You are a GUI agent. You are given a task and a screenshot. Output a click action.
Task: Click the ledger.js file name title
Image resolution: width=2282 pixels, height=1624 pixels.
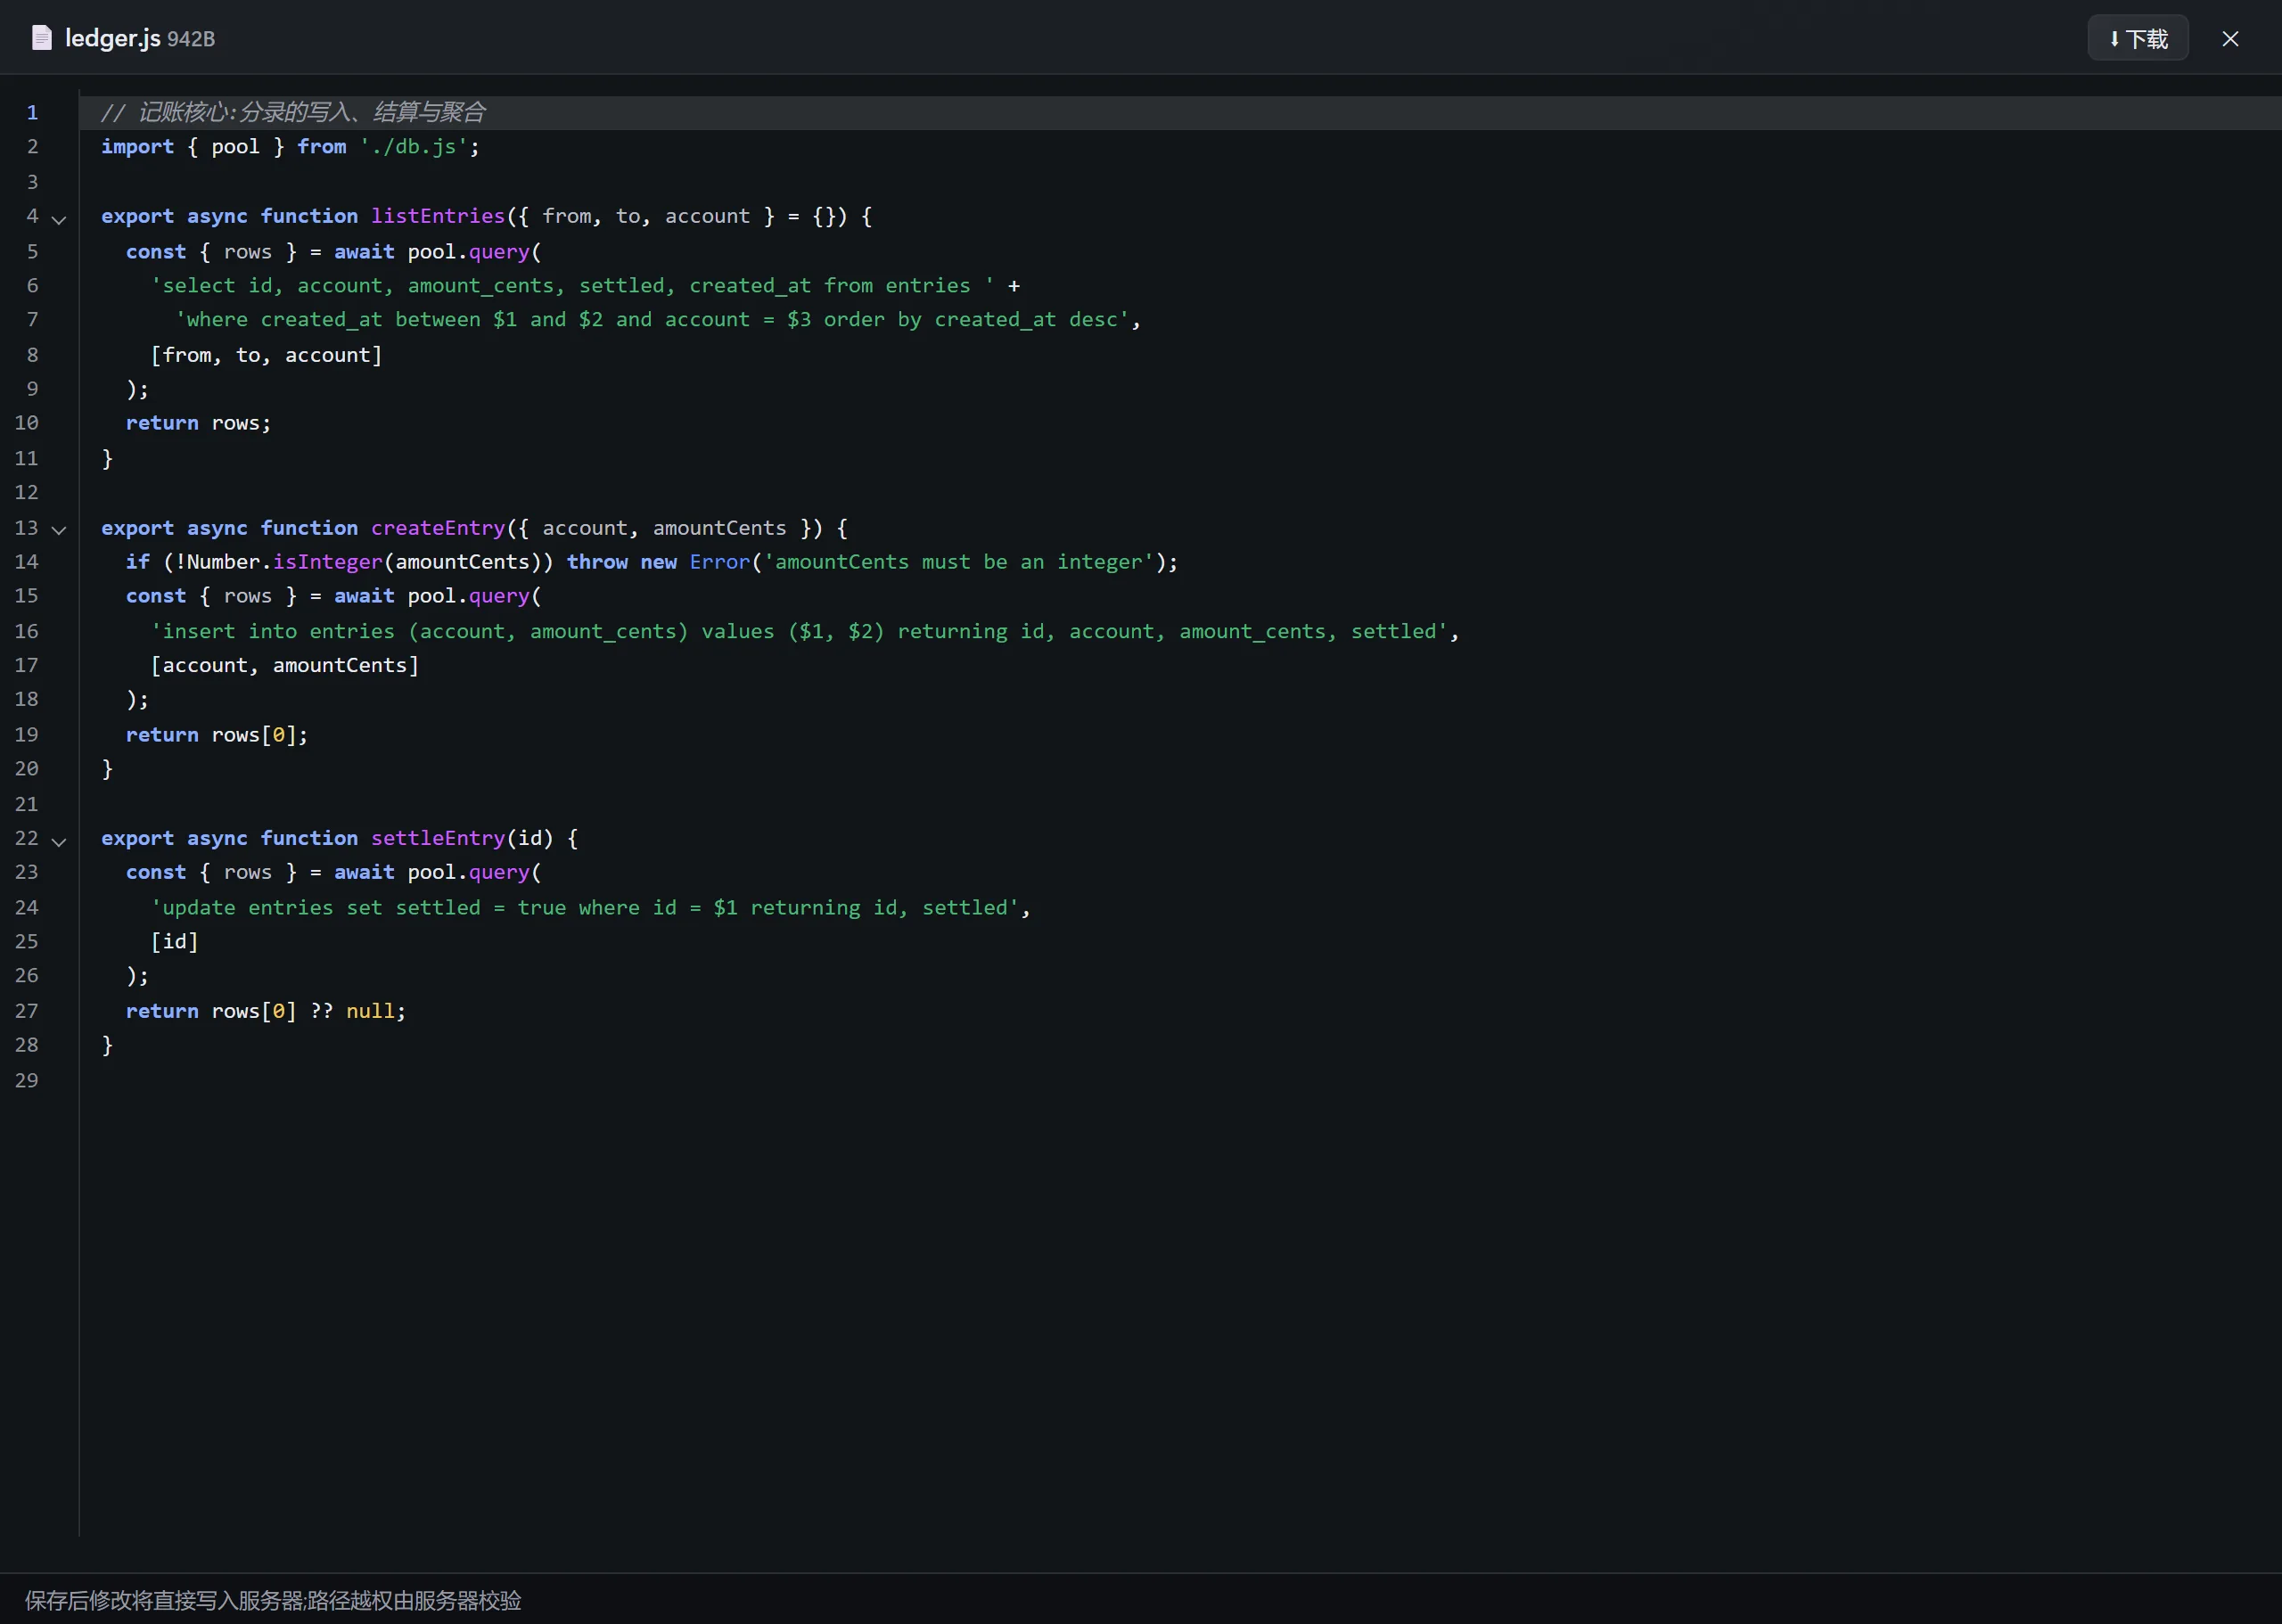112,38
